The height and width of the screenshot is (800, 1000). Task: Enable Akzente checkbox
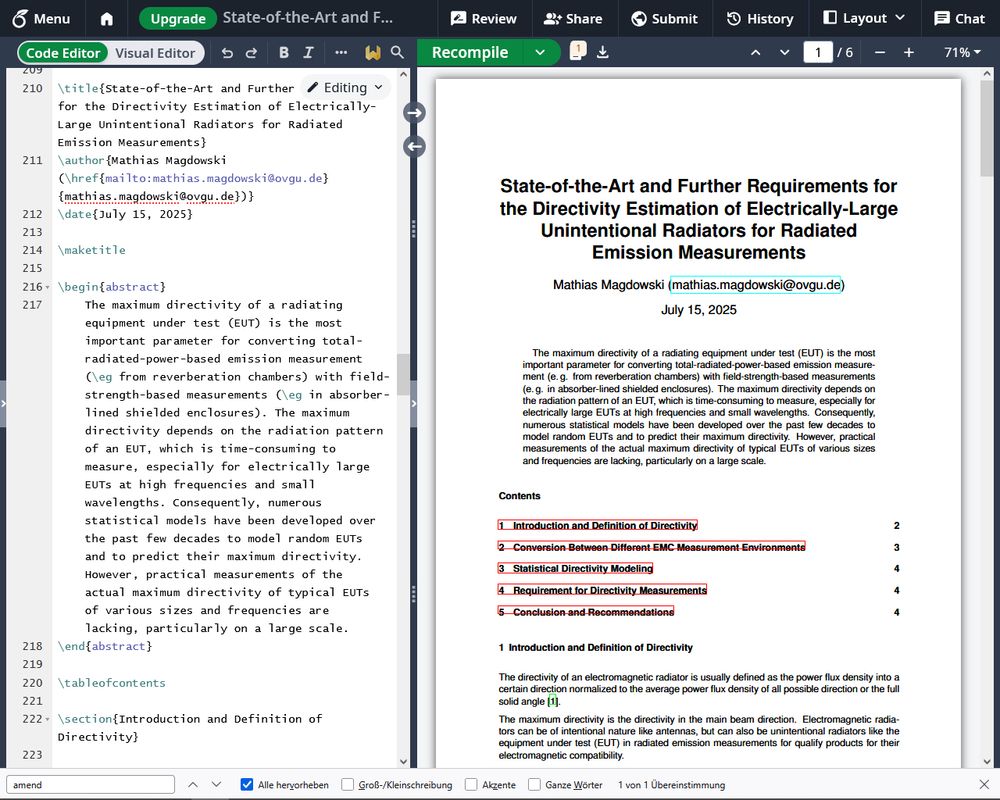(471, 785)
